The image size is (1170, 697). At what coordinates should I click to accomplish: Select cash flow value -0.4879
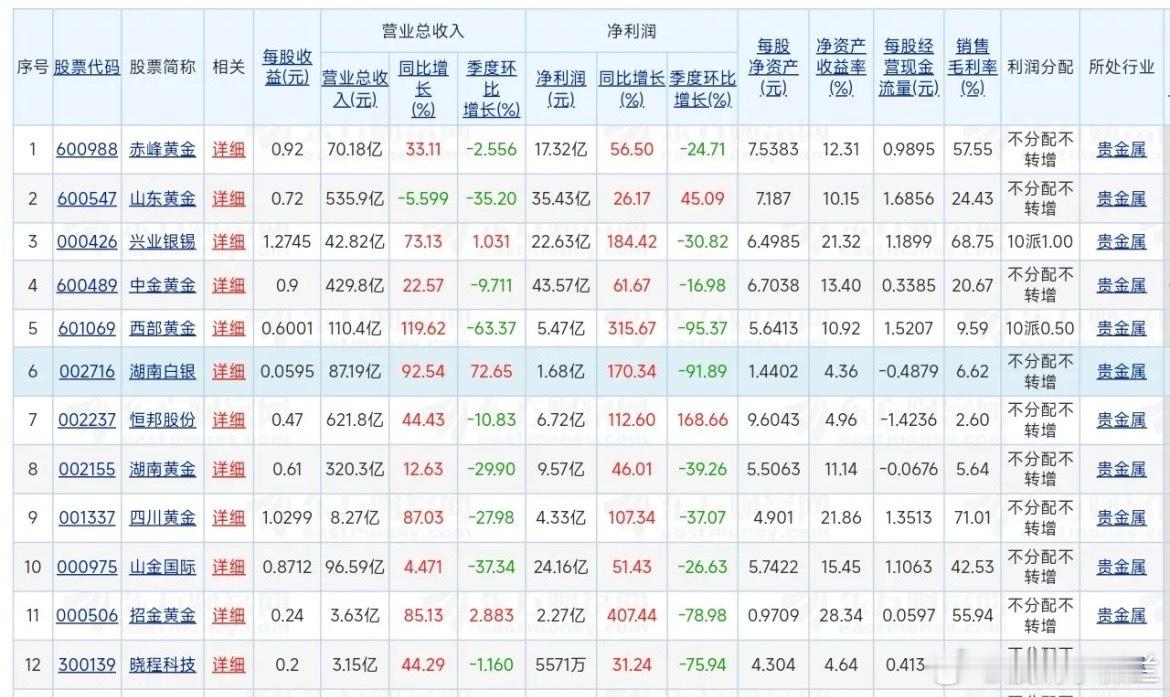point(909,371)
